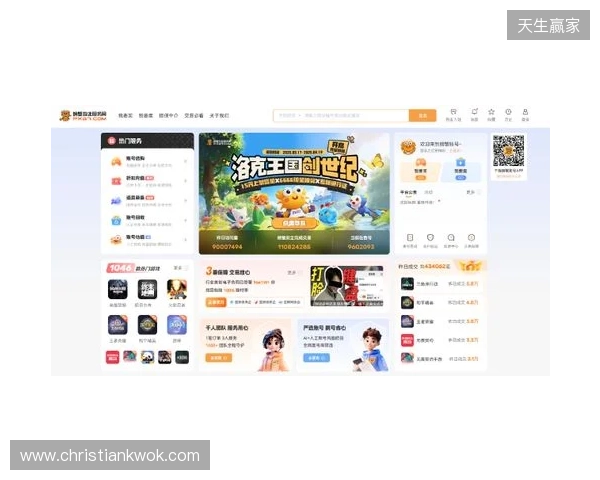Click the red coupon icon for 折扣充值
This screenshot has height=480, width=600.
[116, 181]
